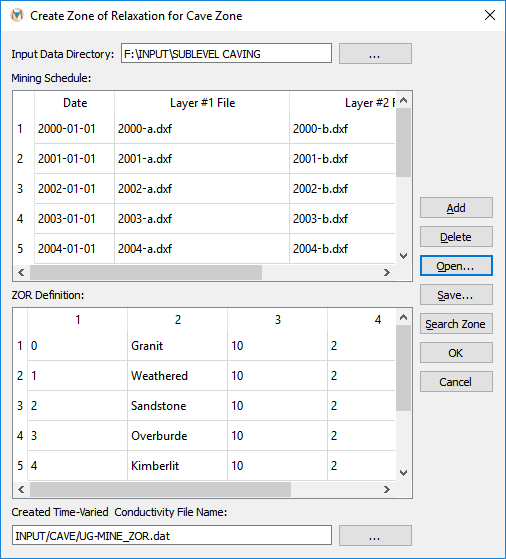
Task: Select the Kimberlit cell in ZOR Definition
Action: coord(177,466)
